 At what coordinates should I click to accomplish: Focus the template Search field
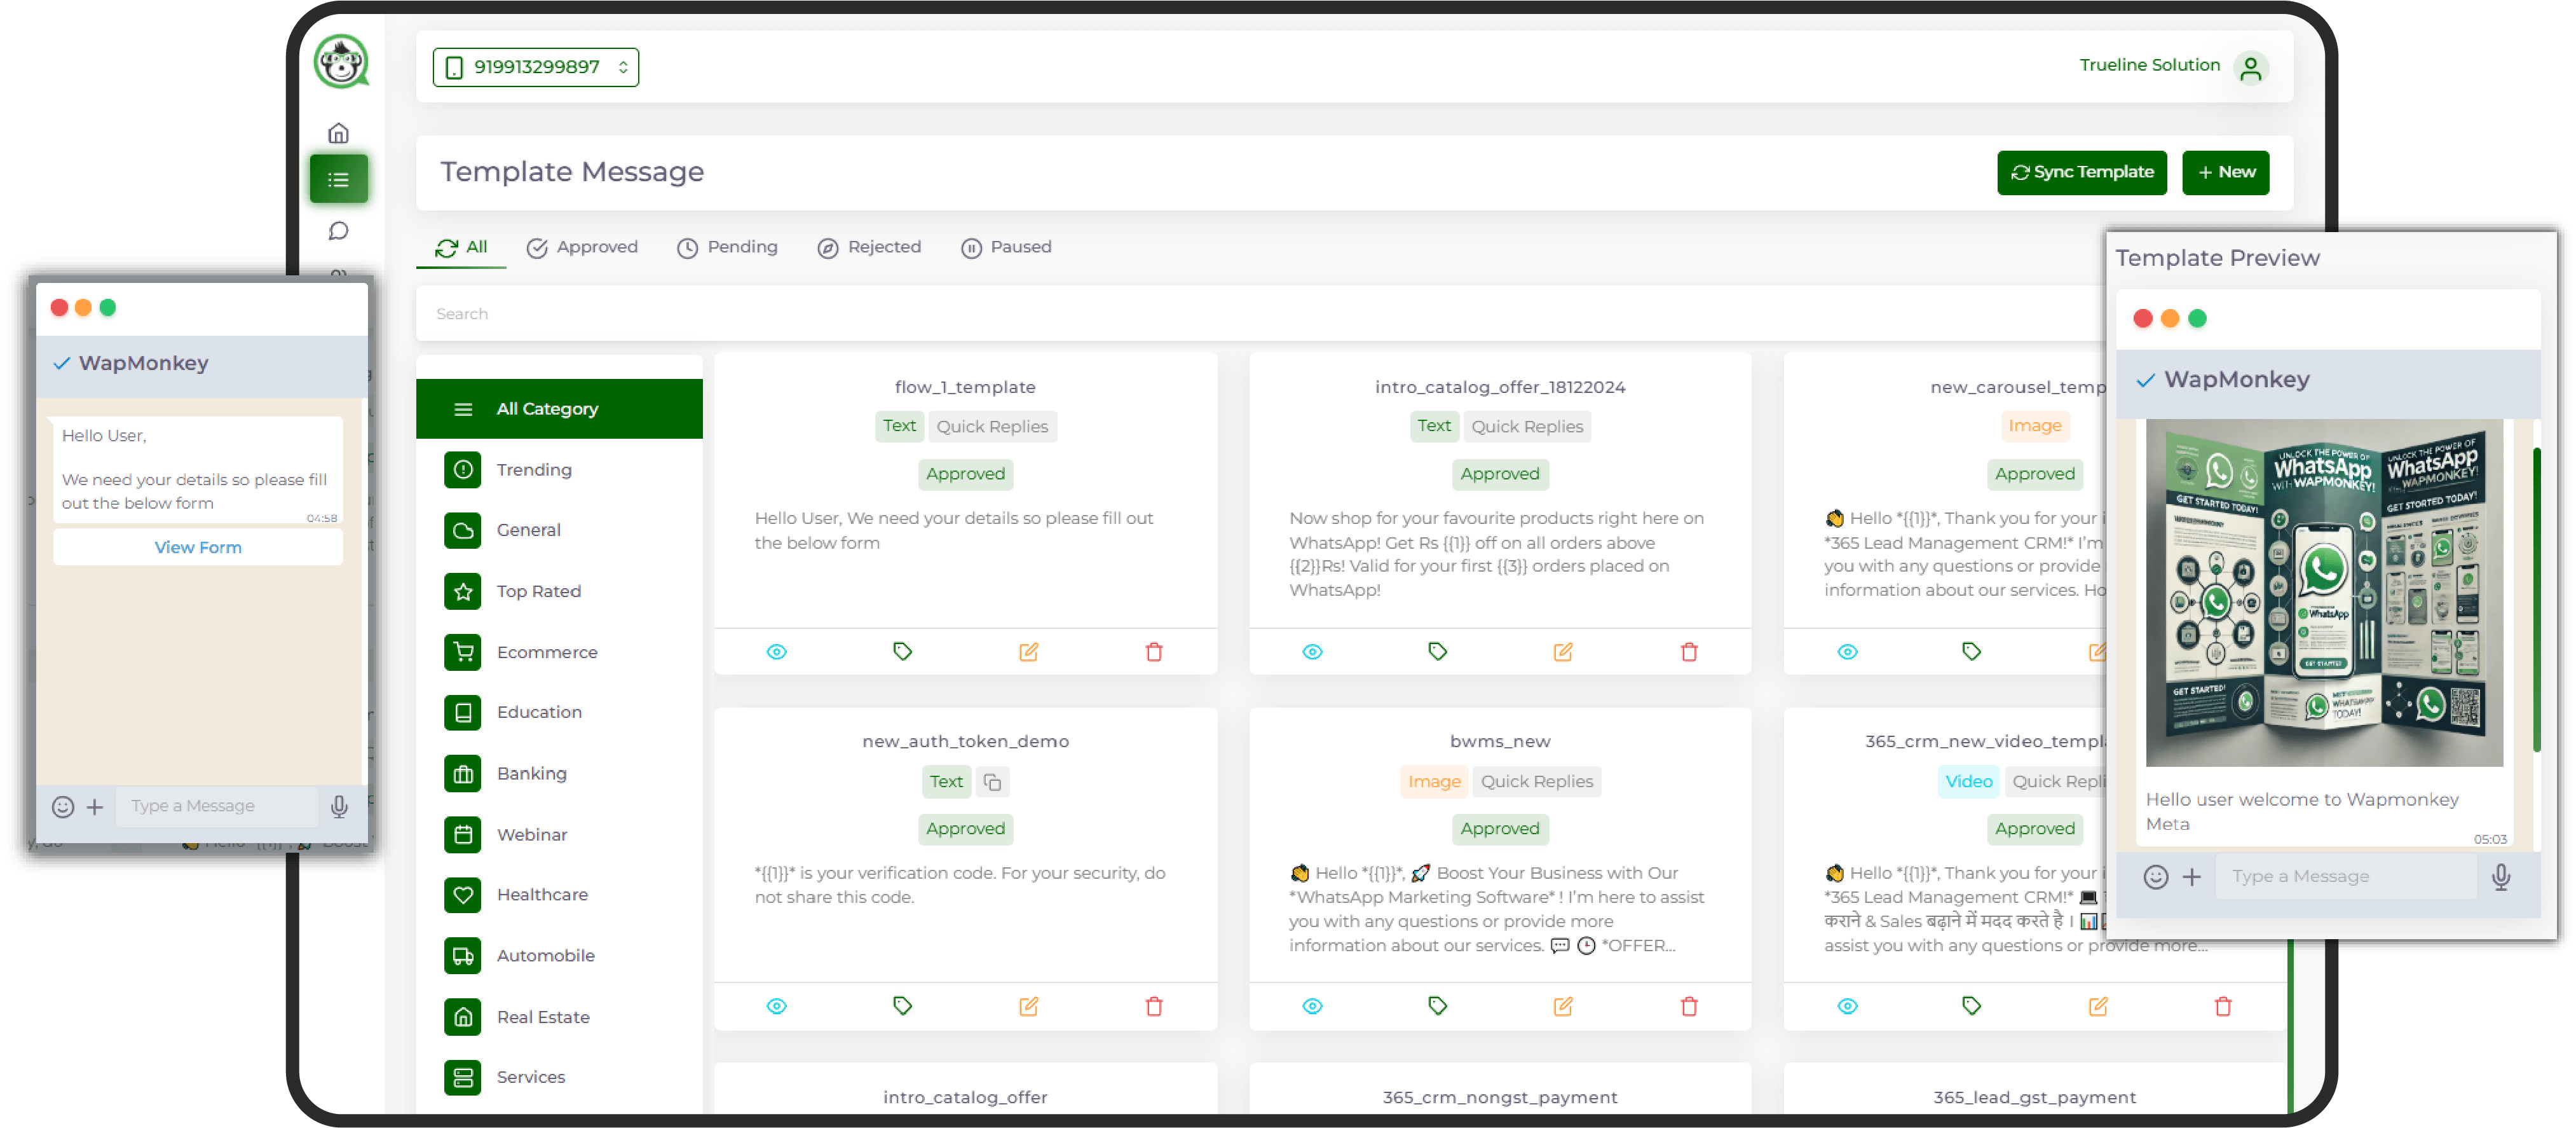coord(1260,314)
